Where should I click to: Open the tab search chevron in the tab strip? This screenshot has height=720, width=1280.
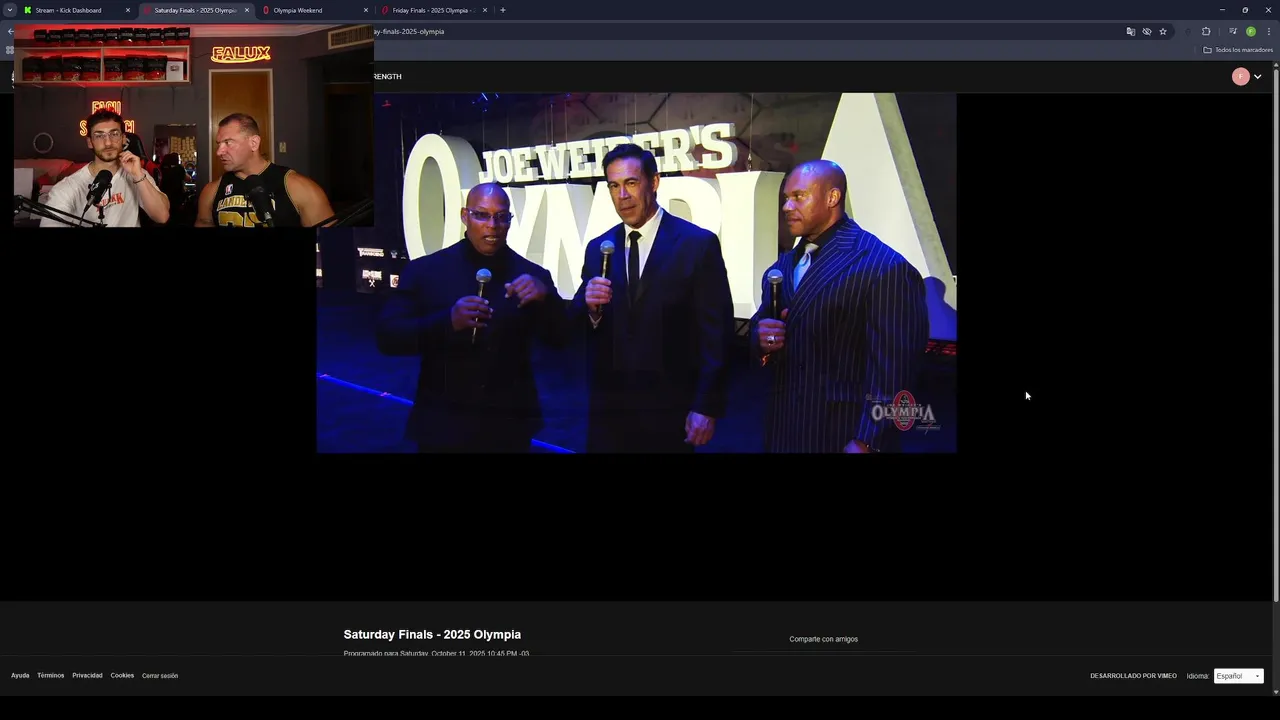(10, 10)
